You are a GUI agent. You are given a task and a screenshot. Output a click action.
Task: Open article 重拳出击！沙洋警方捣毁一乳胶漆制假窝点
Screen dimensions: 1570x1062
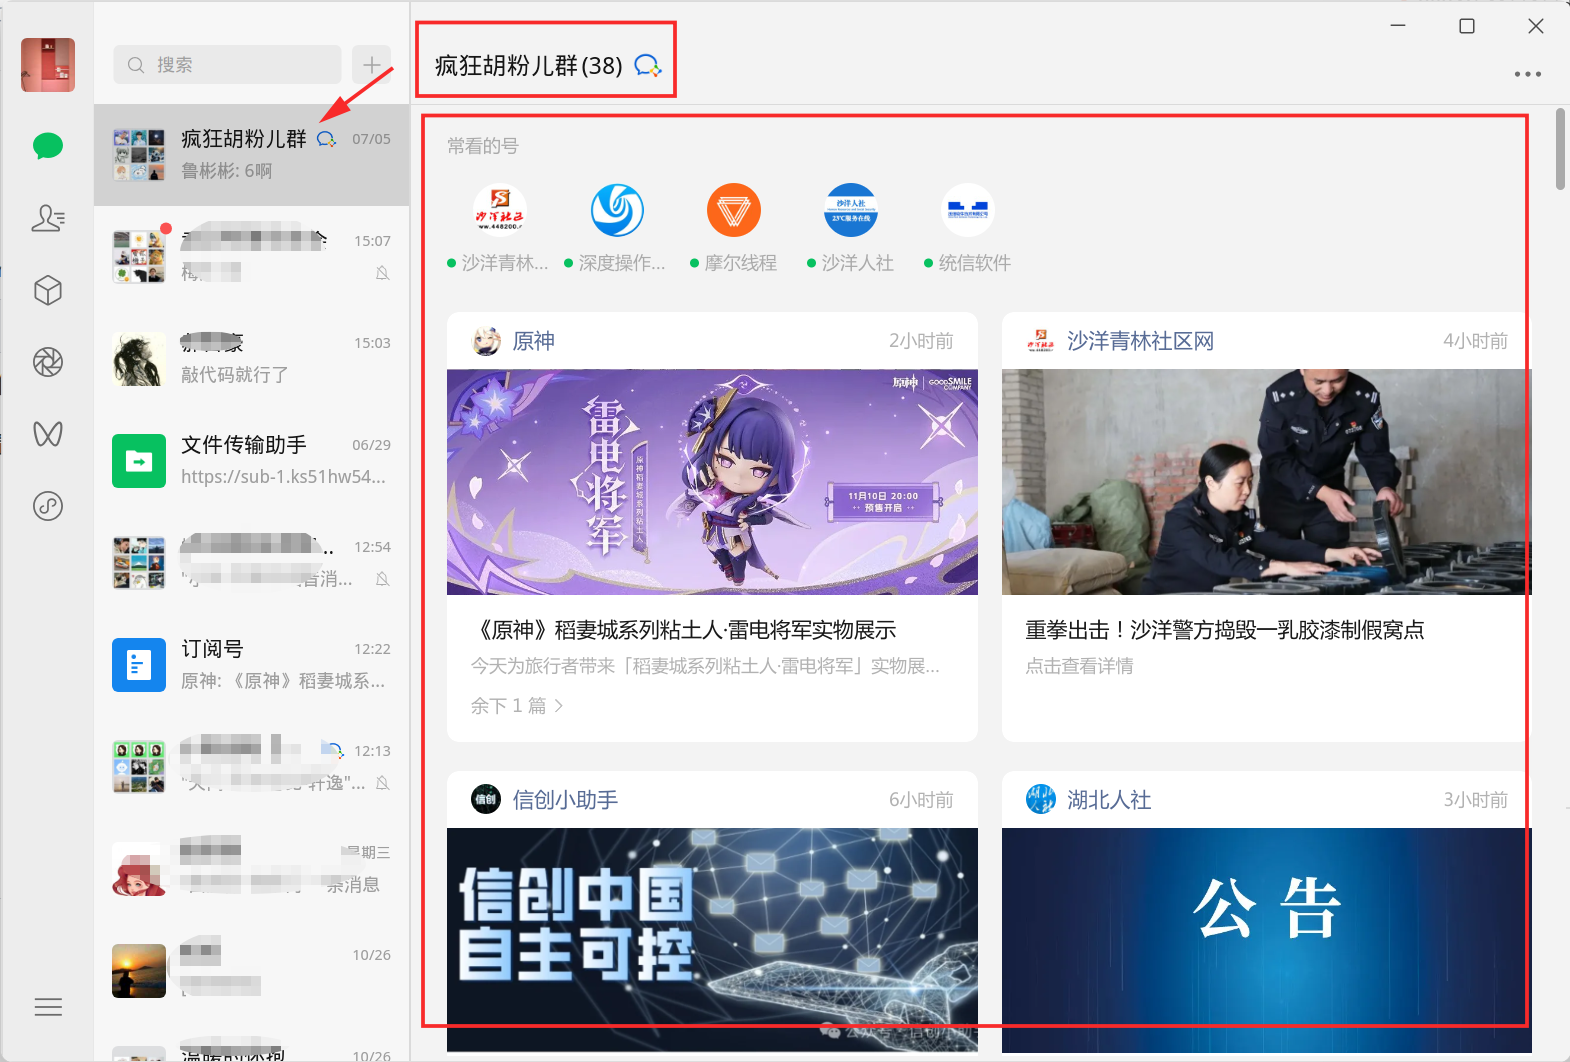pos(1225,630)
